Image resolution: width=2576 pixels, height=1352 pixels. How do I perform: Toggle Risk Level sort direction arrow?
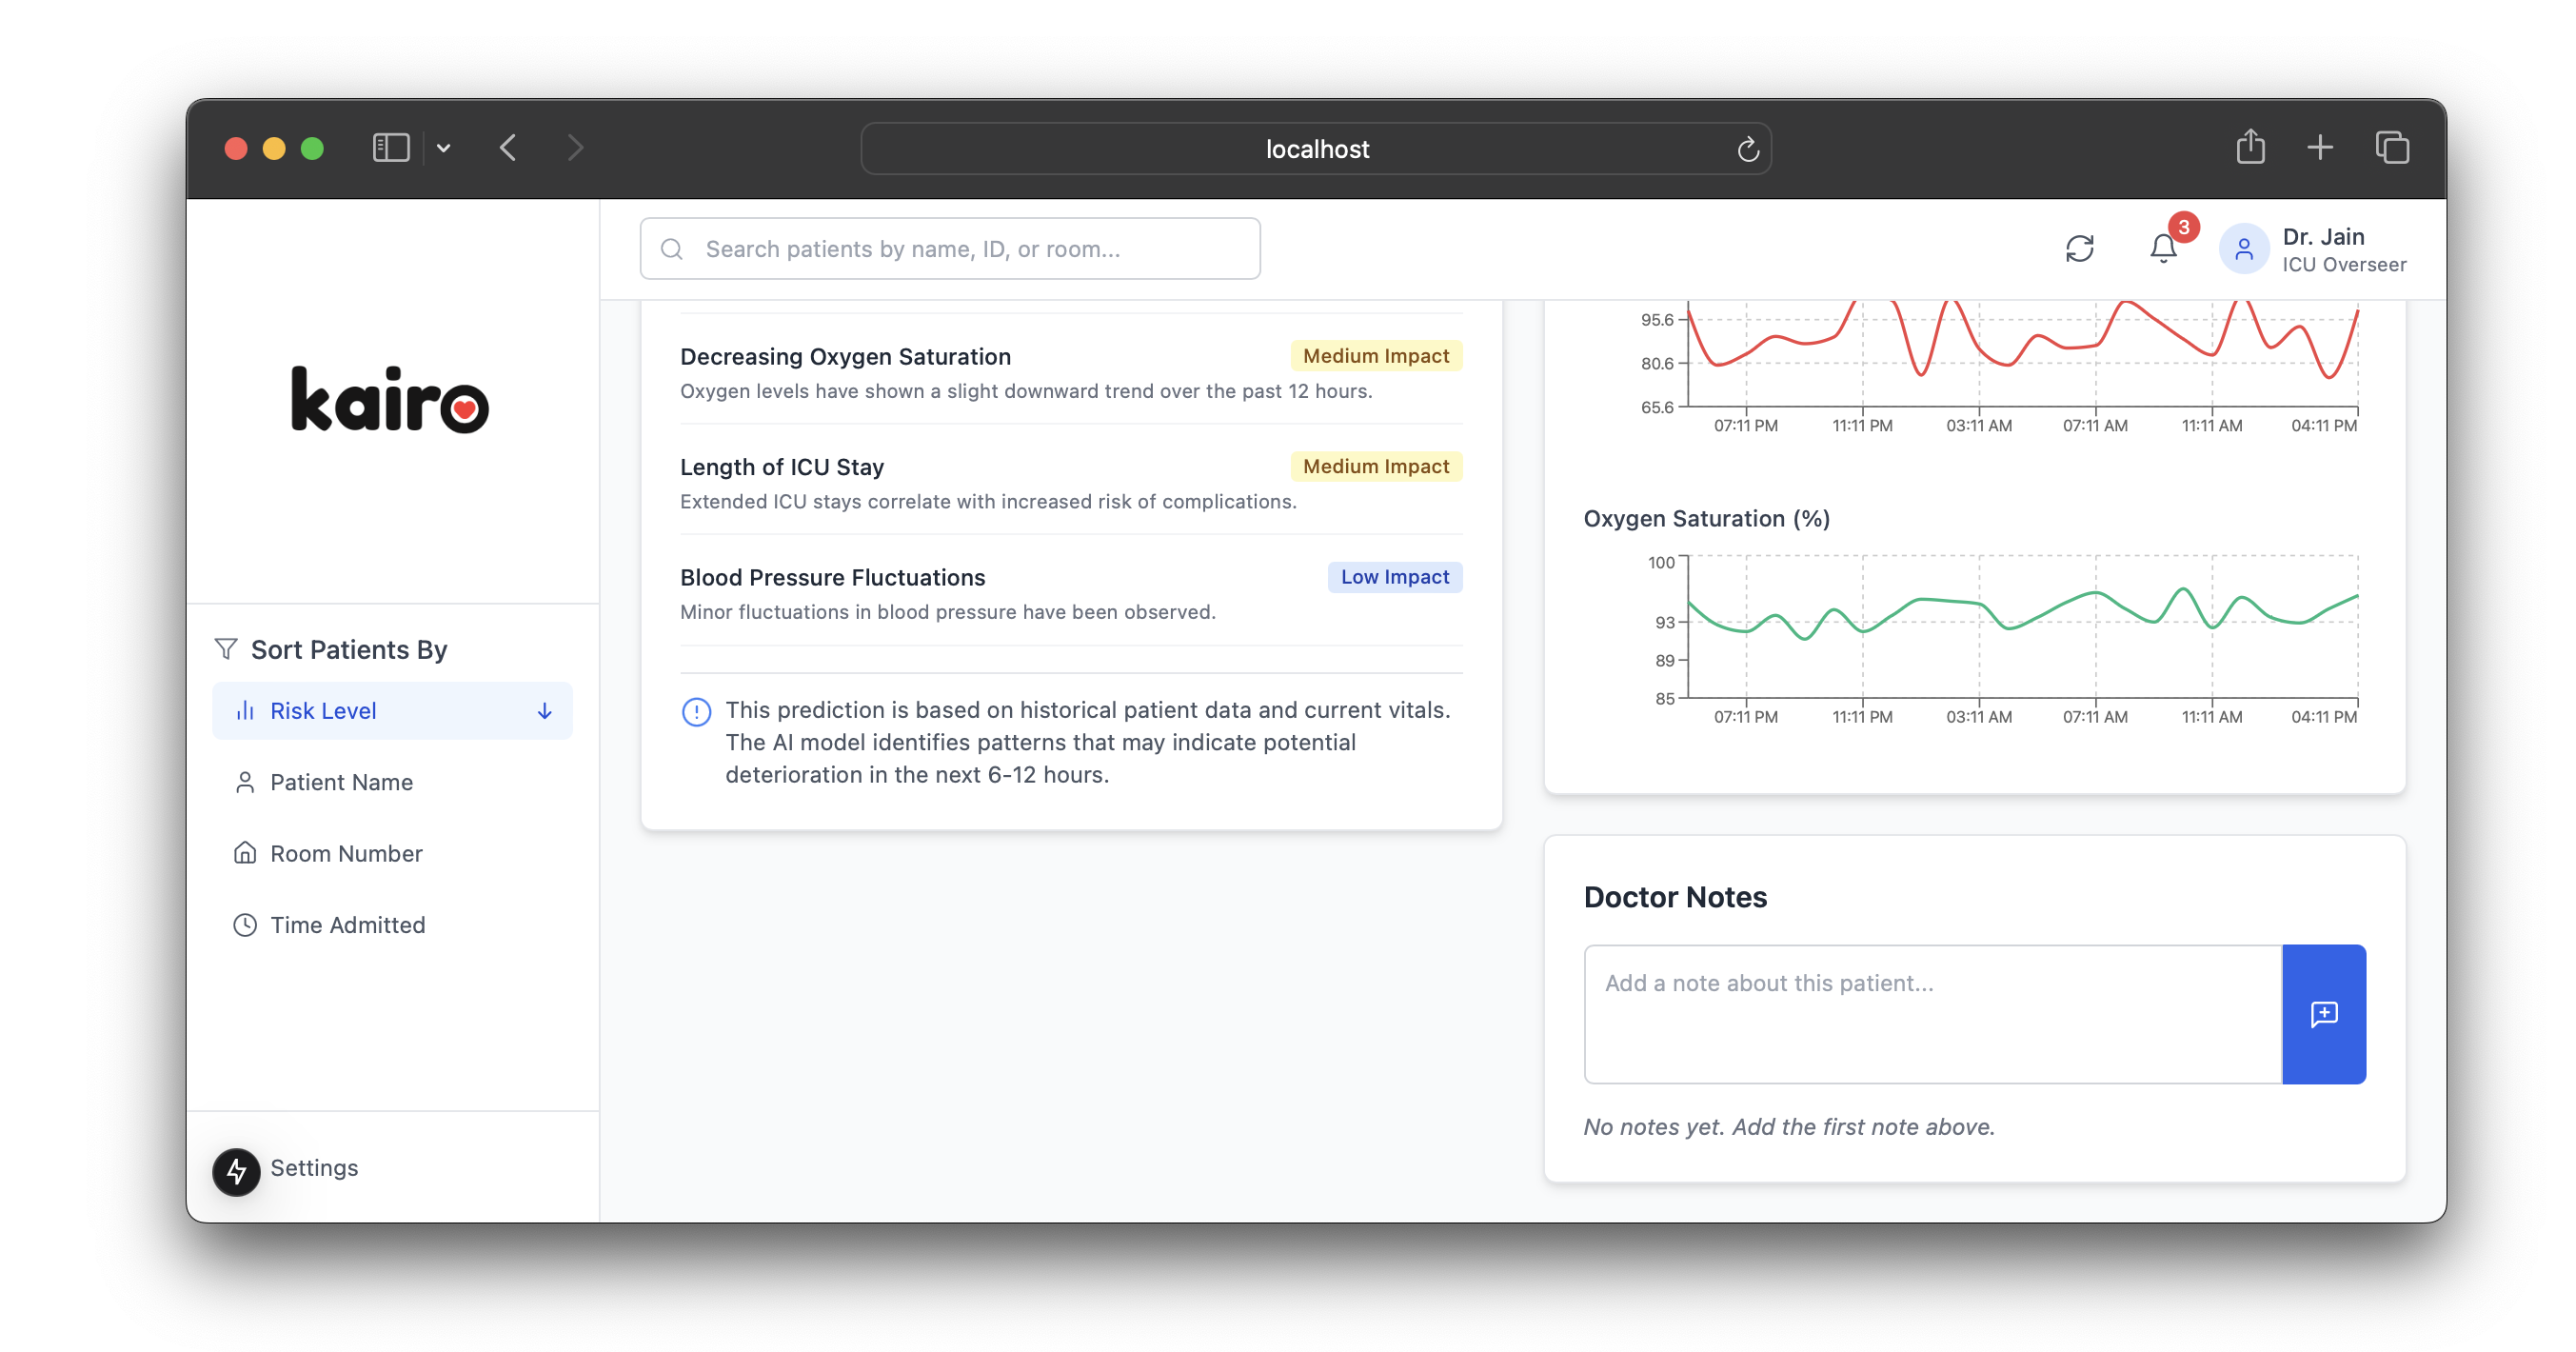[544, 711]
